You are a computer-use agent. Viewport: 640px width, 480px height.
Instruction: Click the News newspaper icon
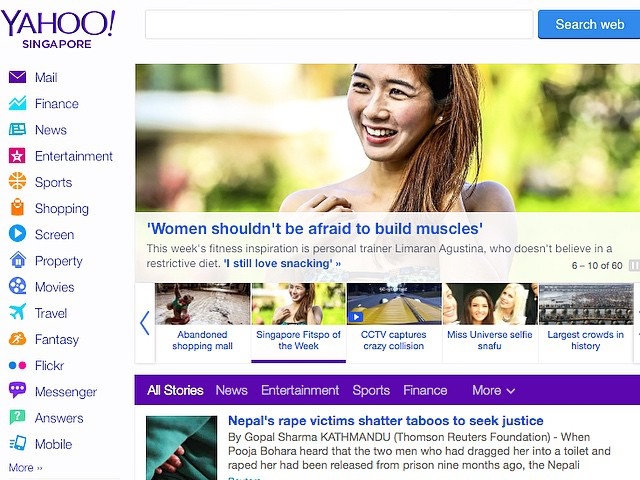point(17,129)
